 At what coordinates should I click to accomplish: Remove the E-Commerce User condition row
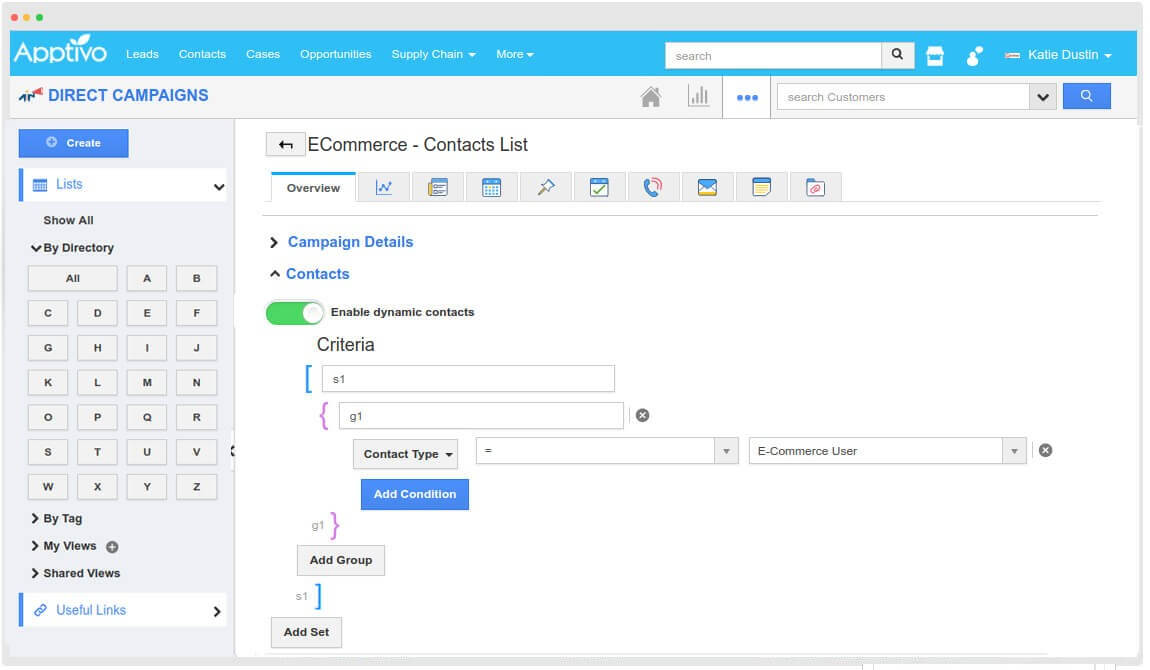tap(1045, 450)
